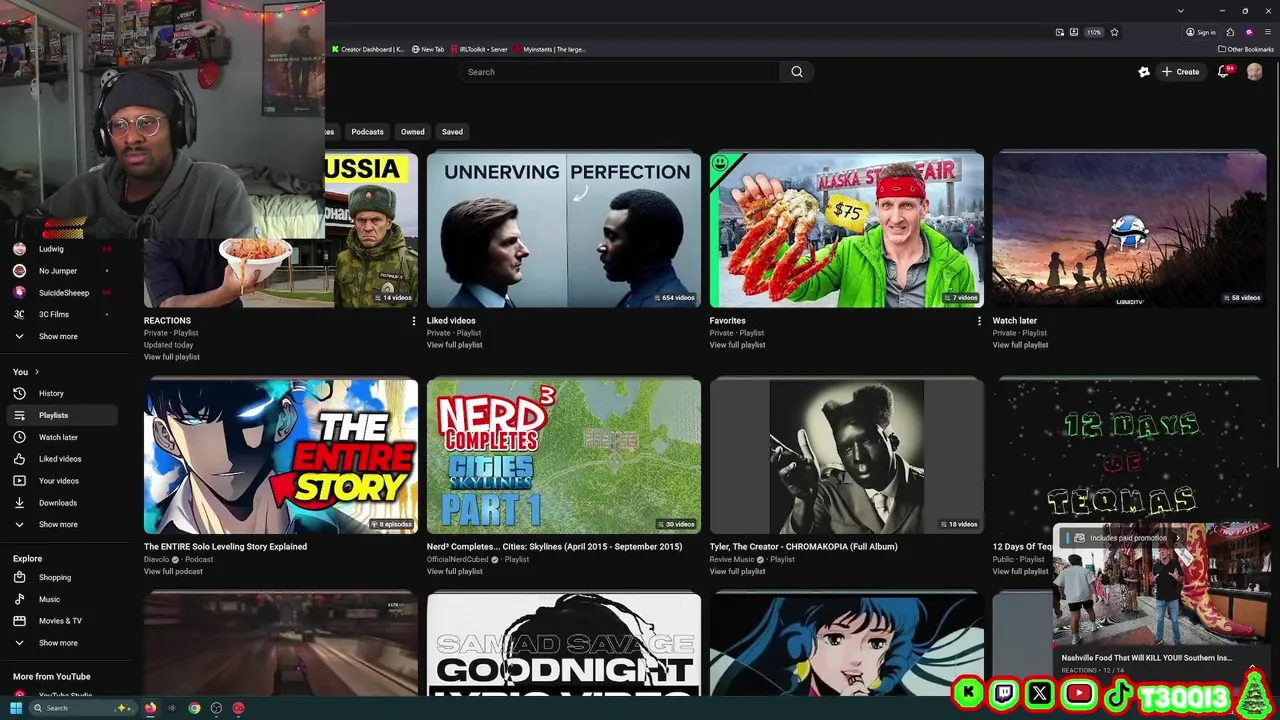Viewport: 1280px width, 720px height.
Task: Open Downloads in the sidebar
Action: (x=64, y=503)
